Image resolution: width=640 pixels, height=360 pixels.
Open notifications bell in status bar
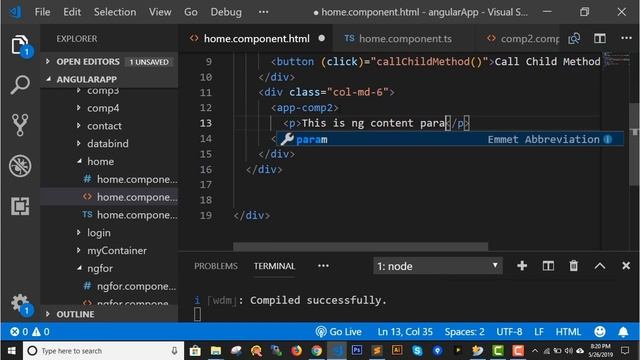(623, 331)
